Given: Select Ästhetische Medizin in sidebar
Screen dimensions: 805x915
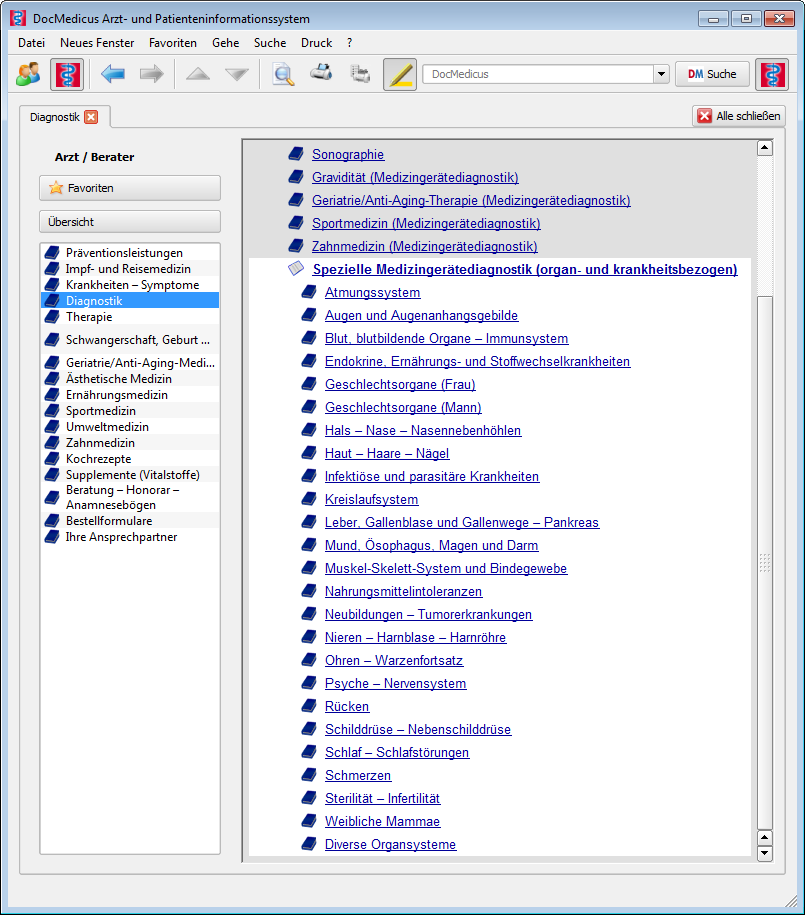Looking at the screenshot, I should pos(130,379).
